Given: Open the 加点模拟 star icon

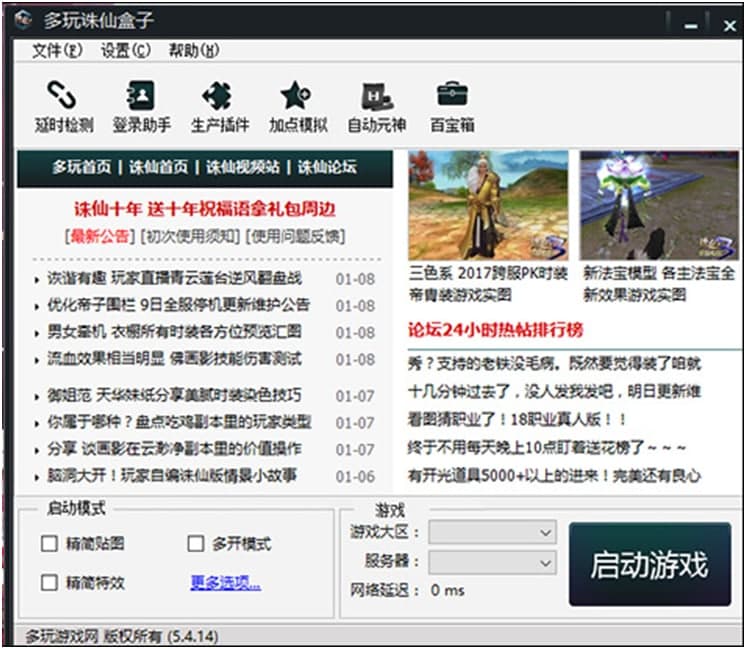Looking at the screenshot, I should 297,96.
